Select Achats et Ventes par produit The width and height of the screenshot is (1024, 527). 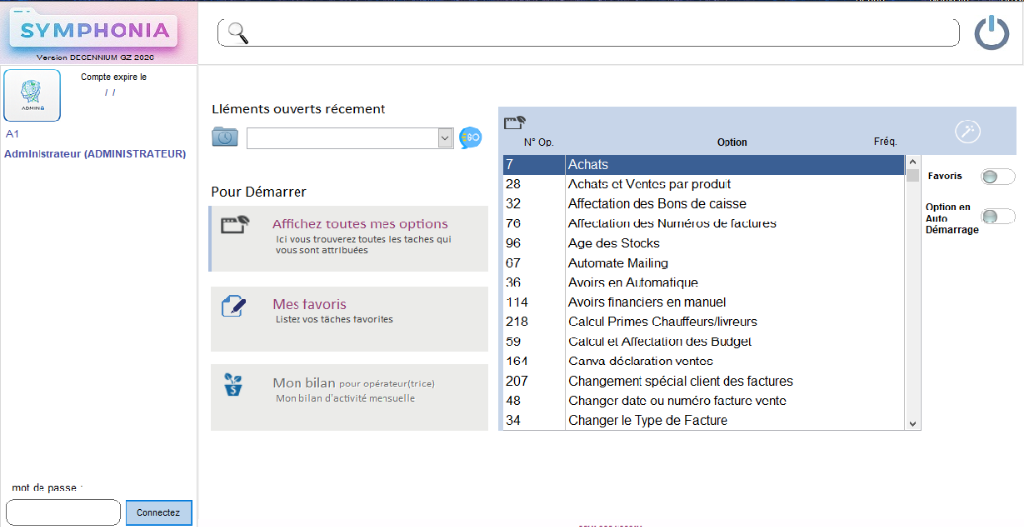pos(649,184)
